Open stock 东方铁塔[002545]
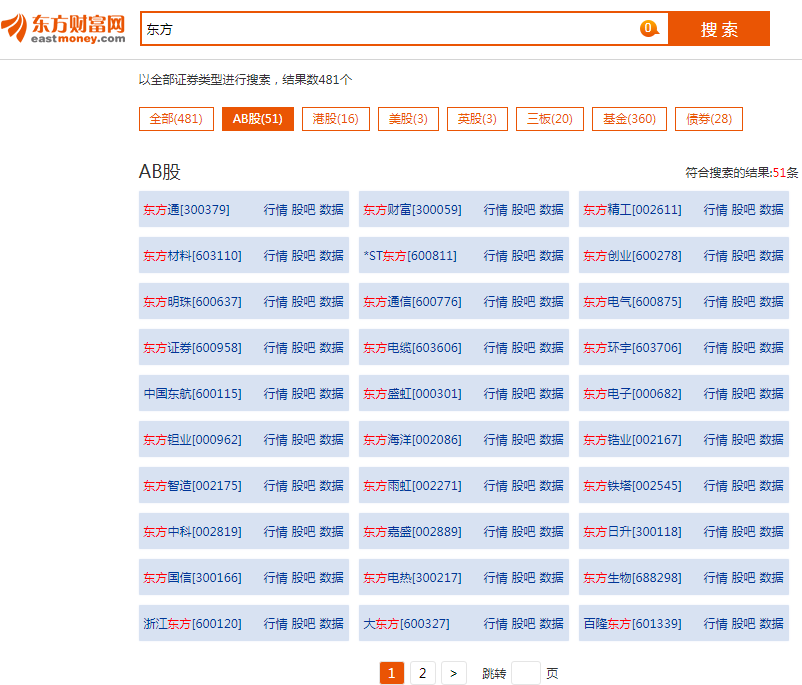The image size is (802, 685). point(632,486)
